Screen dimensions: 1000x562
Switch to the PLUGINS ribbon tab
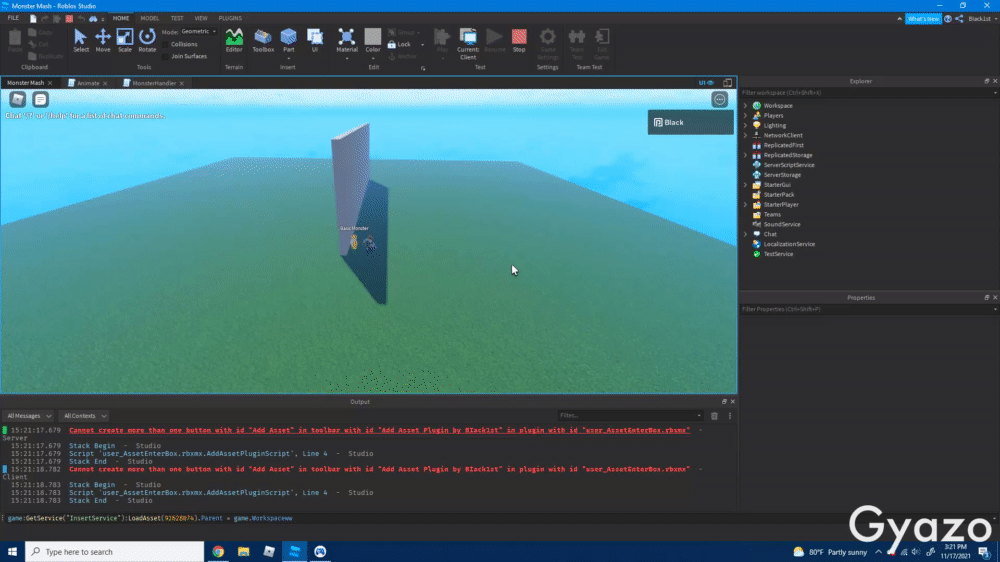230,18
